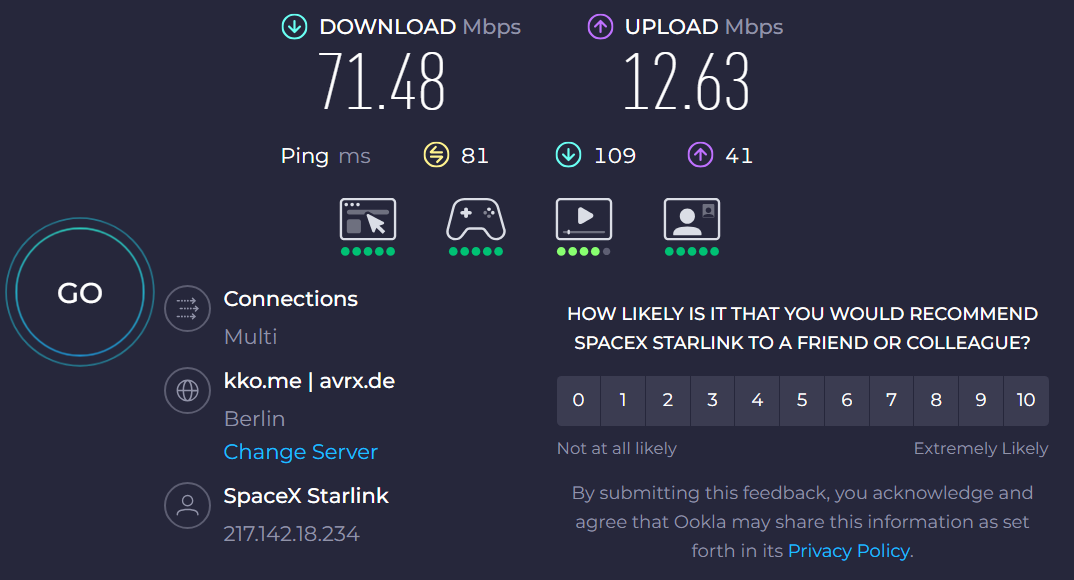Choose rating 5 in recommendation scale
This screenshot has width=1074, height=580.
coord(802,401)
